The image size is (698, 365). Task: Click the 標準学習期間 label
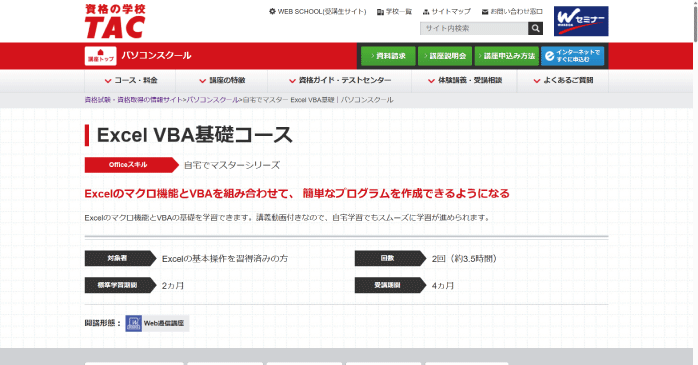pos(120,285)
